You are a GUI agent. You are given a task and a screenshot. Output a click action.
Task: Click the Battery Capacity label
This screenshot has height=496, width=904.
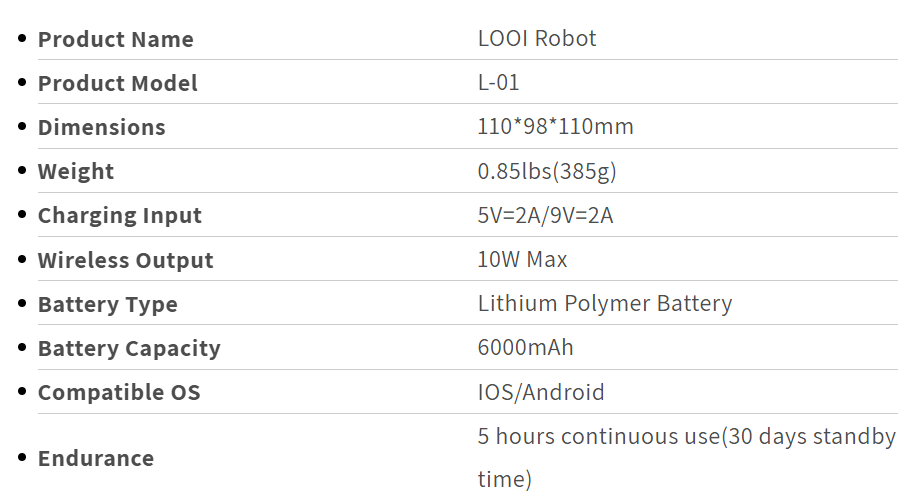tap(129, 348)
